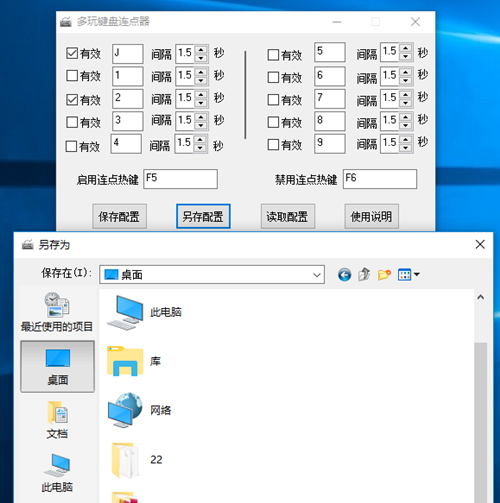The image size is (500, 503).
Task: Click the 读取配置 button
Action: click(288, 217)
